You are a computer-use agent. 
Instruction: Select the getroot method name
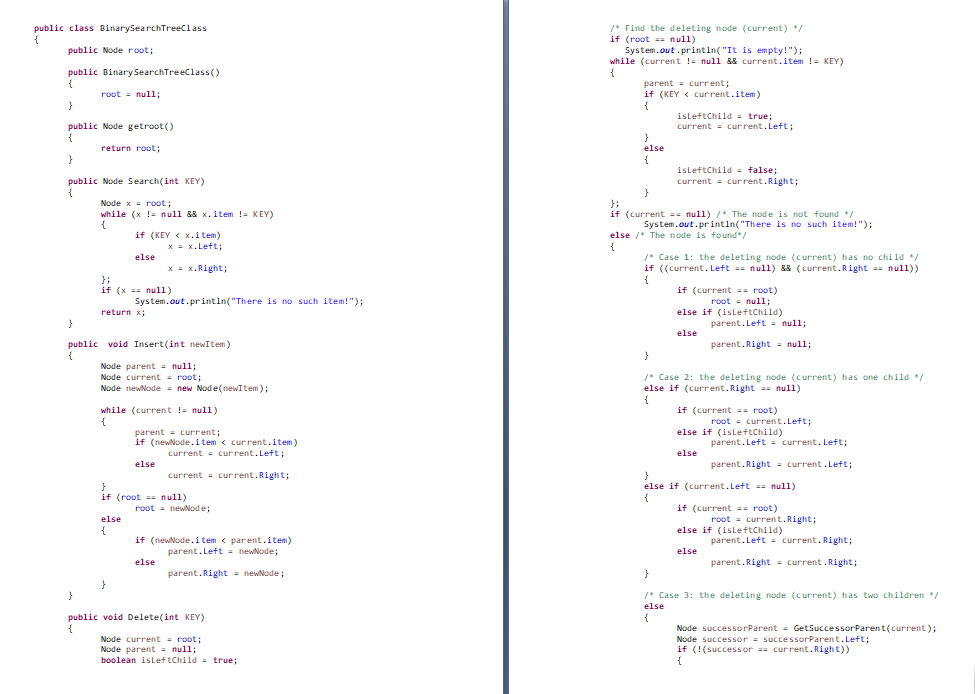point(149,126)
